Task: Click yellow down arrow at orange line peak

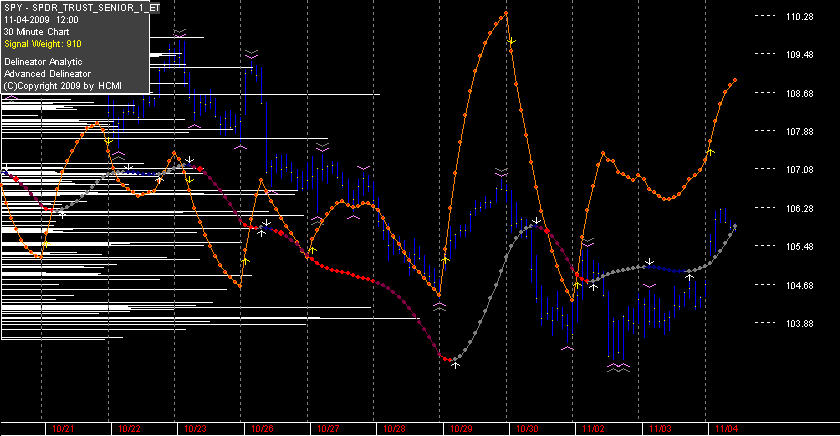Action: tap(512, 41)
